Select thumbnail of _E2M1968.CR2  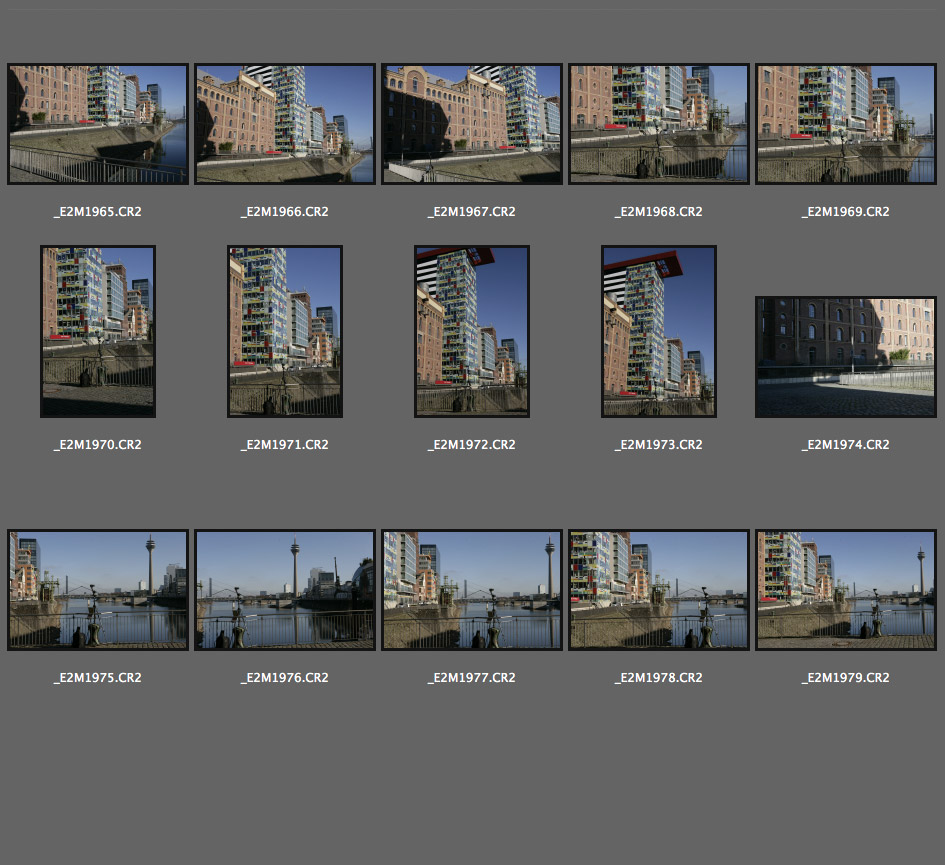click(659, 124)
